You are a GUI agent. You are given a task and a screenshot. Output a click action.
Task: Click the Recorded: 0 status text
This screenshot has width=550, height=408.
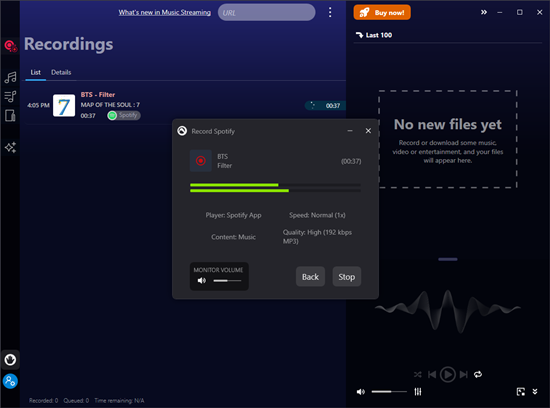43,400
